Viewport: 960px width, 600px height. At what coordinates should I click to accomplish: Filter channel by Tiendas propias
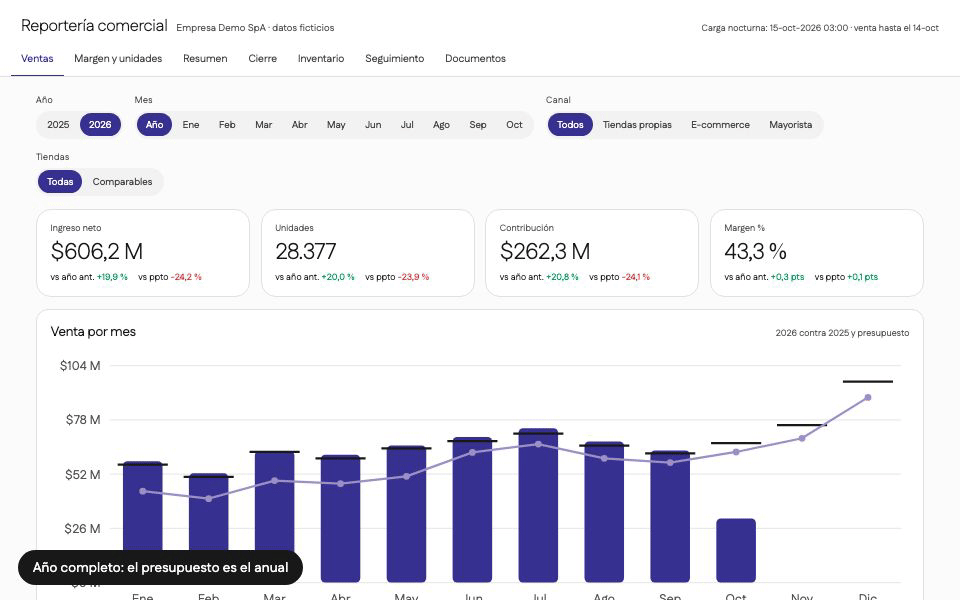637,125
